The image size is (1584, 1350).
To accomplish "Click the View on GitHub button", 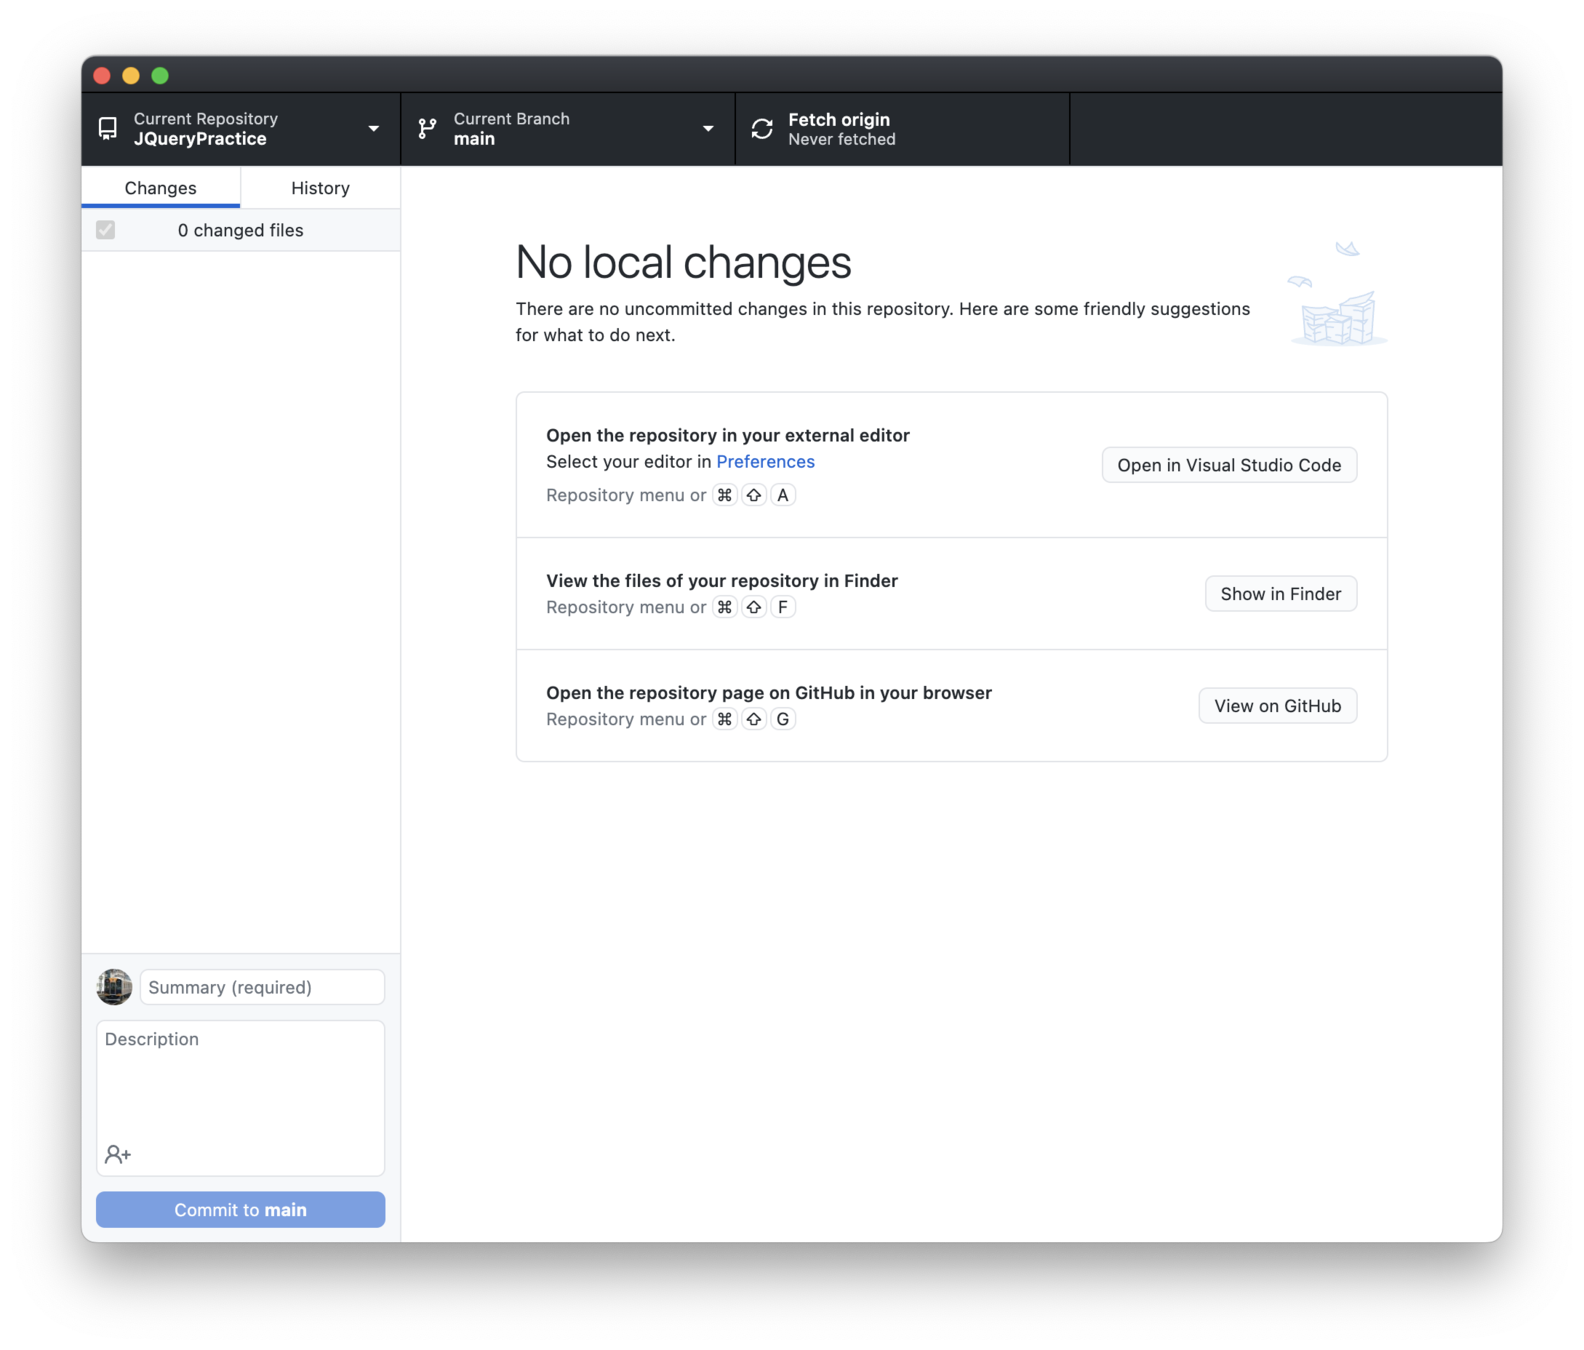I will click(x=1277, y=706).
